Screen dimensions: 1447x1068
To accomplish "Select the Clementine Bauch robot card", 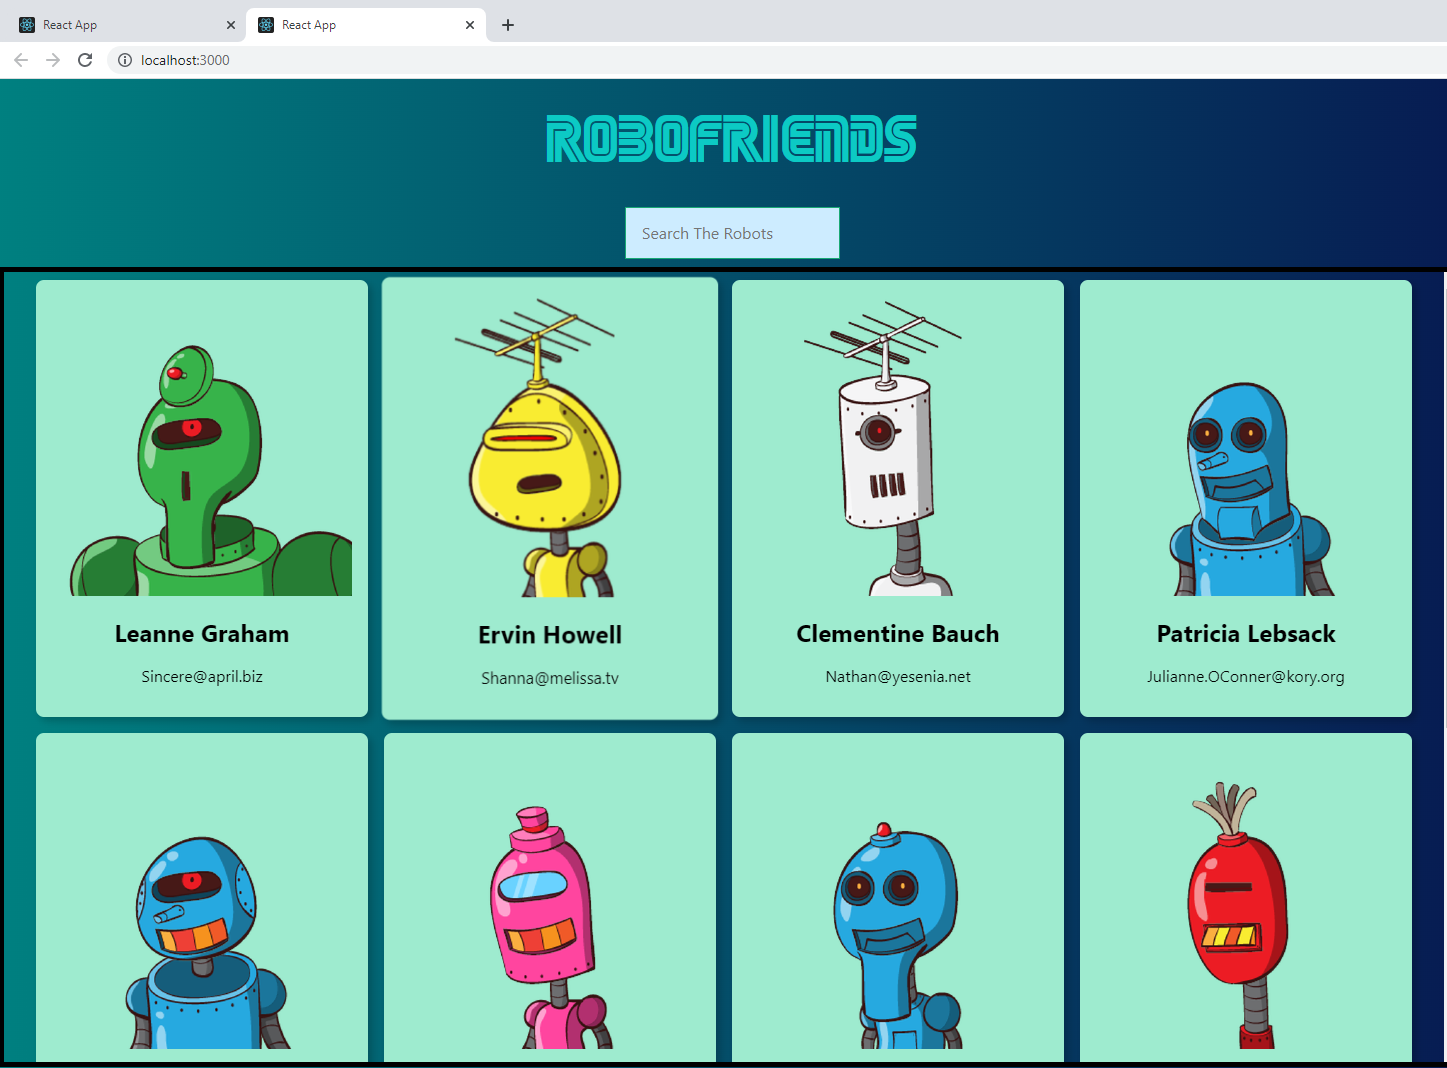I will pos(897,498).
